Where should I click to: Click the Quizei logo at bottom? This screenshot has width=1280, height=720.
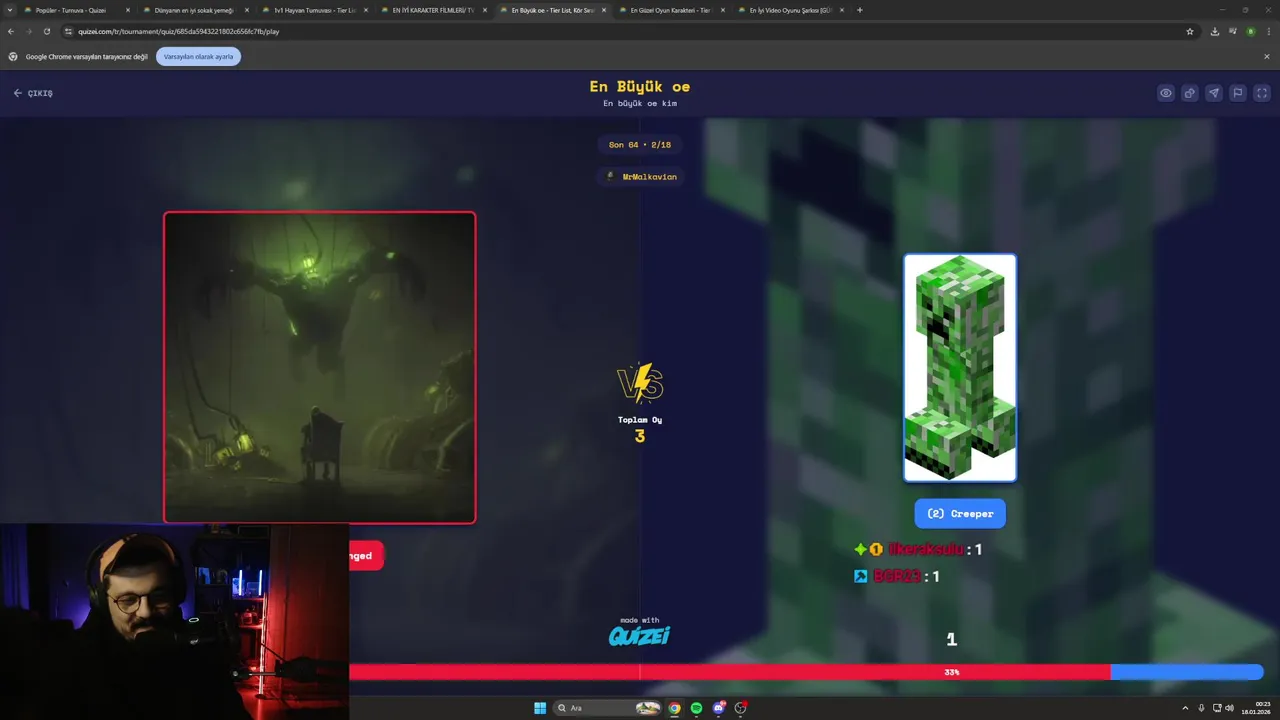(640, 636)
